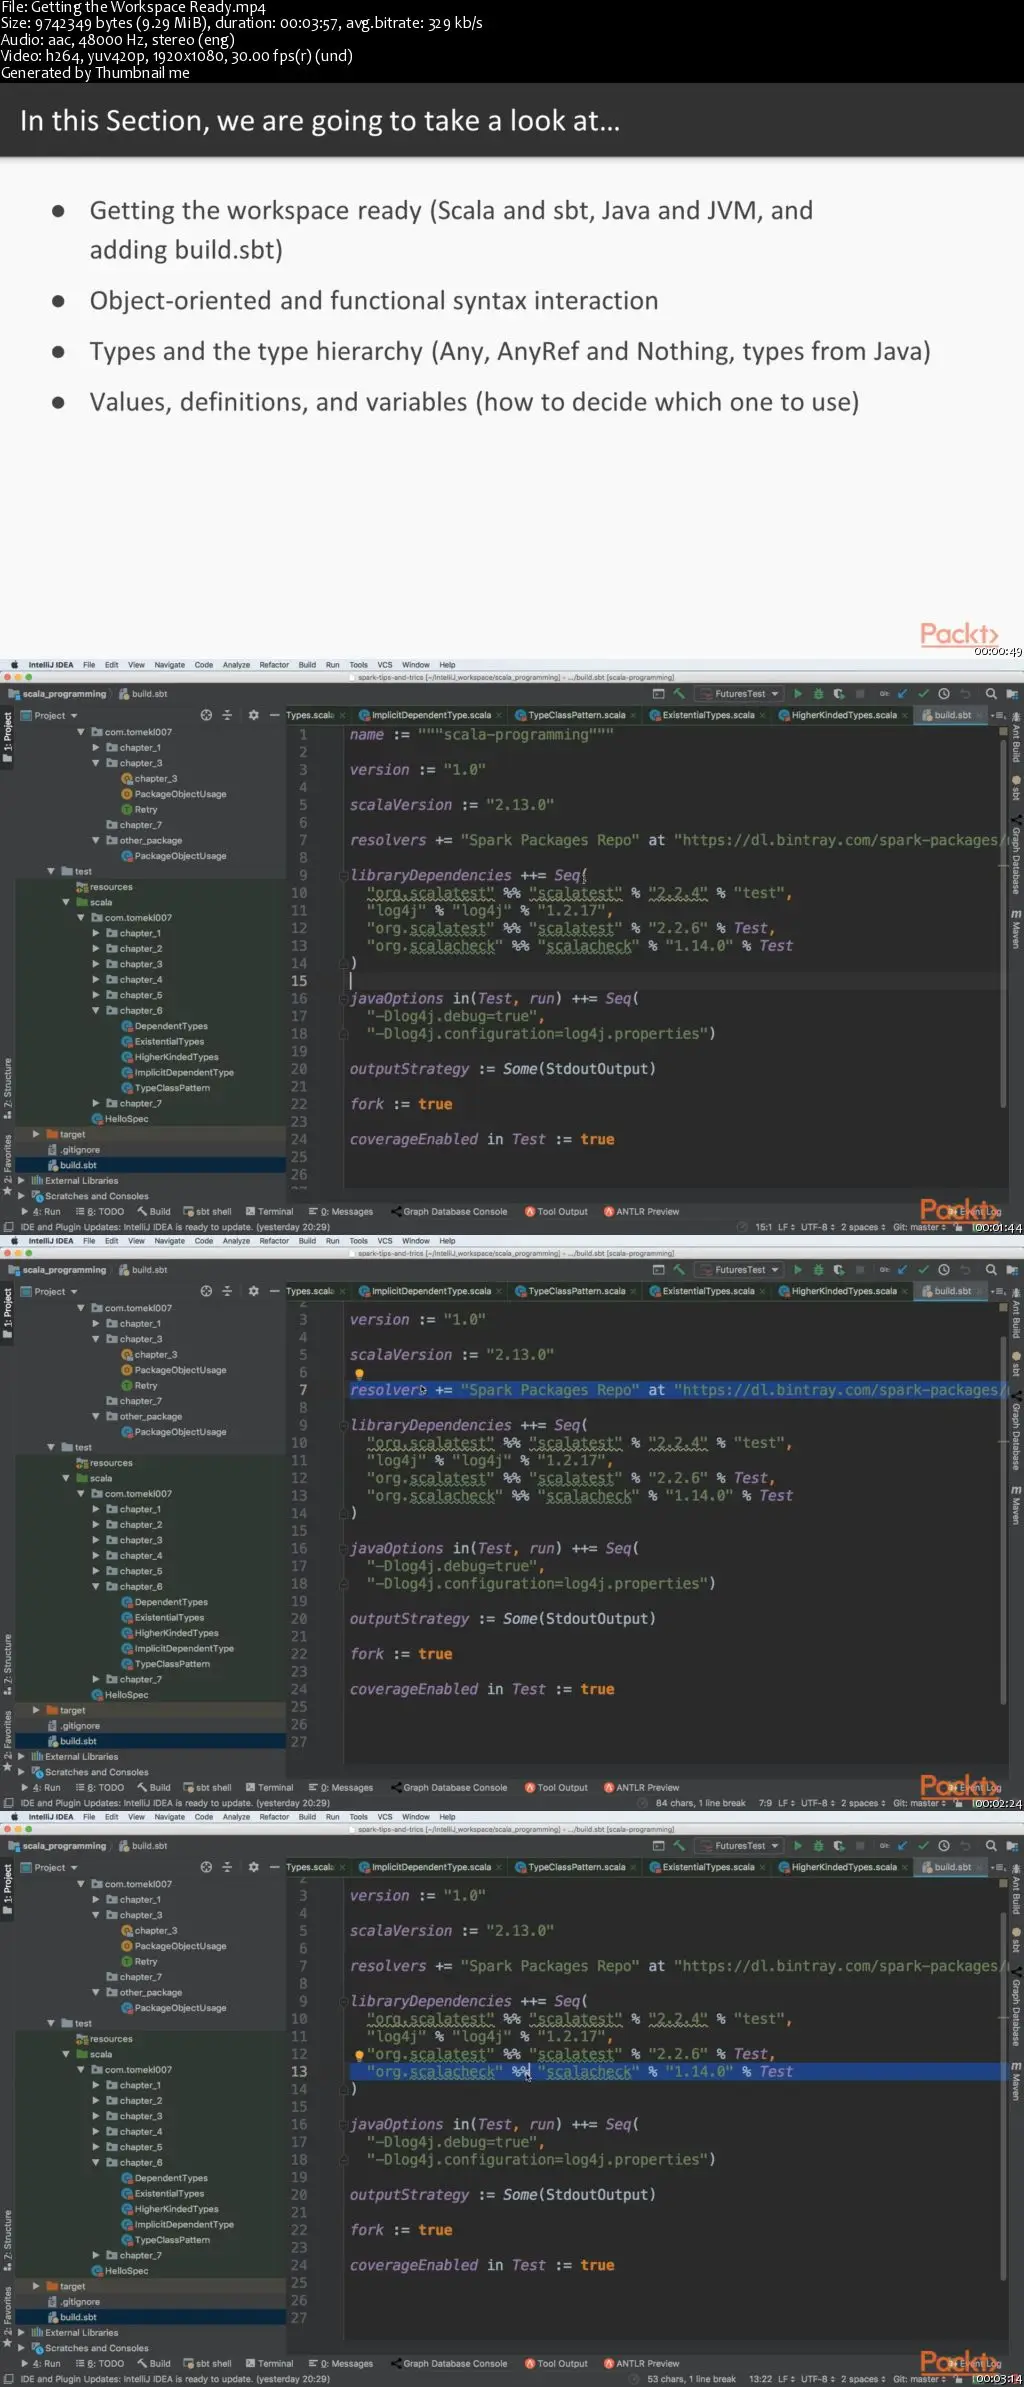The height and width of the screenshot is (2387, 1024).
Task: Click the VCS update arrow icon in the bottom frame toolbar
Action: 902,1845
